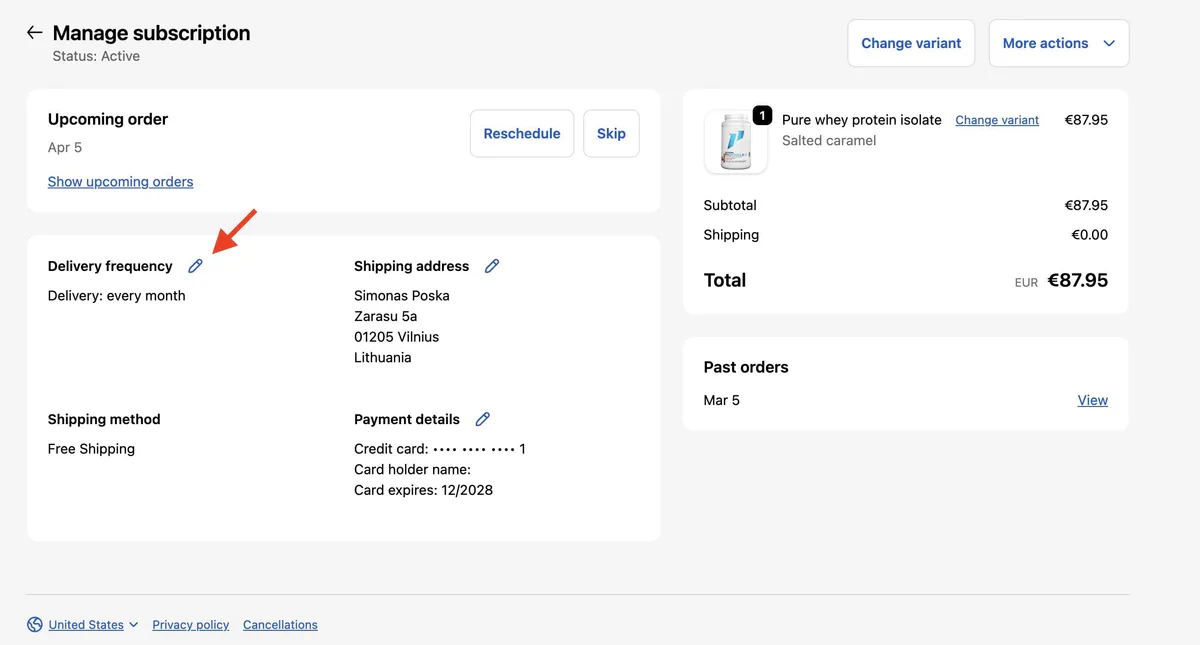Click the Card expires: 12/2028 text
This screenshot has width=1200, height=645.
423,490
